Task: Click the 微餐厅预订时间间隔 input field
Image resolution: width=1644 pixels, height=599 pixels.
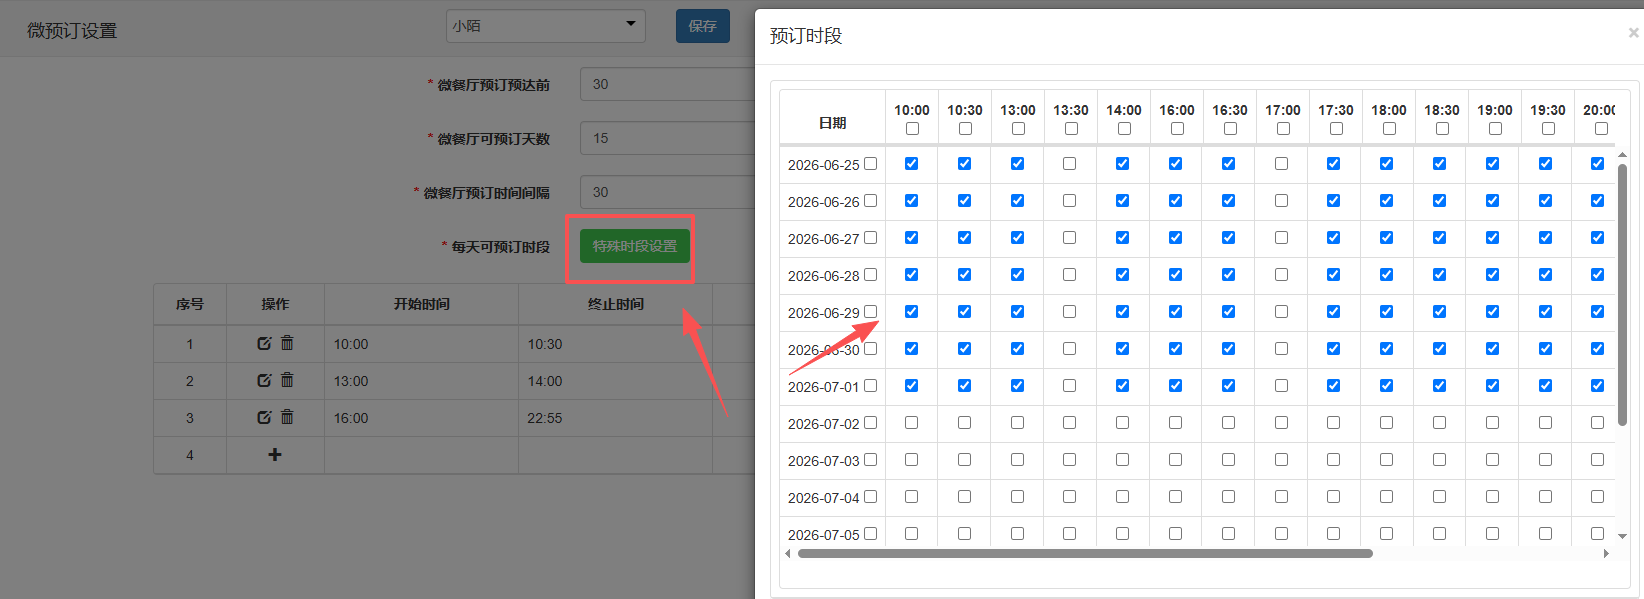Action: point(668,192)
